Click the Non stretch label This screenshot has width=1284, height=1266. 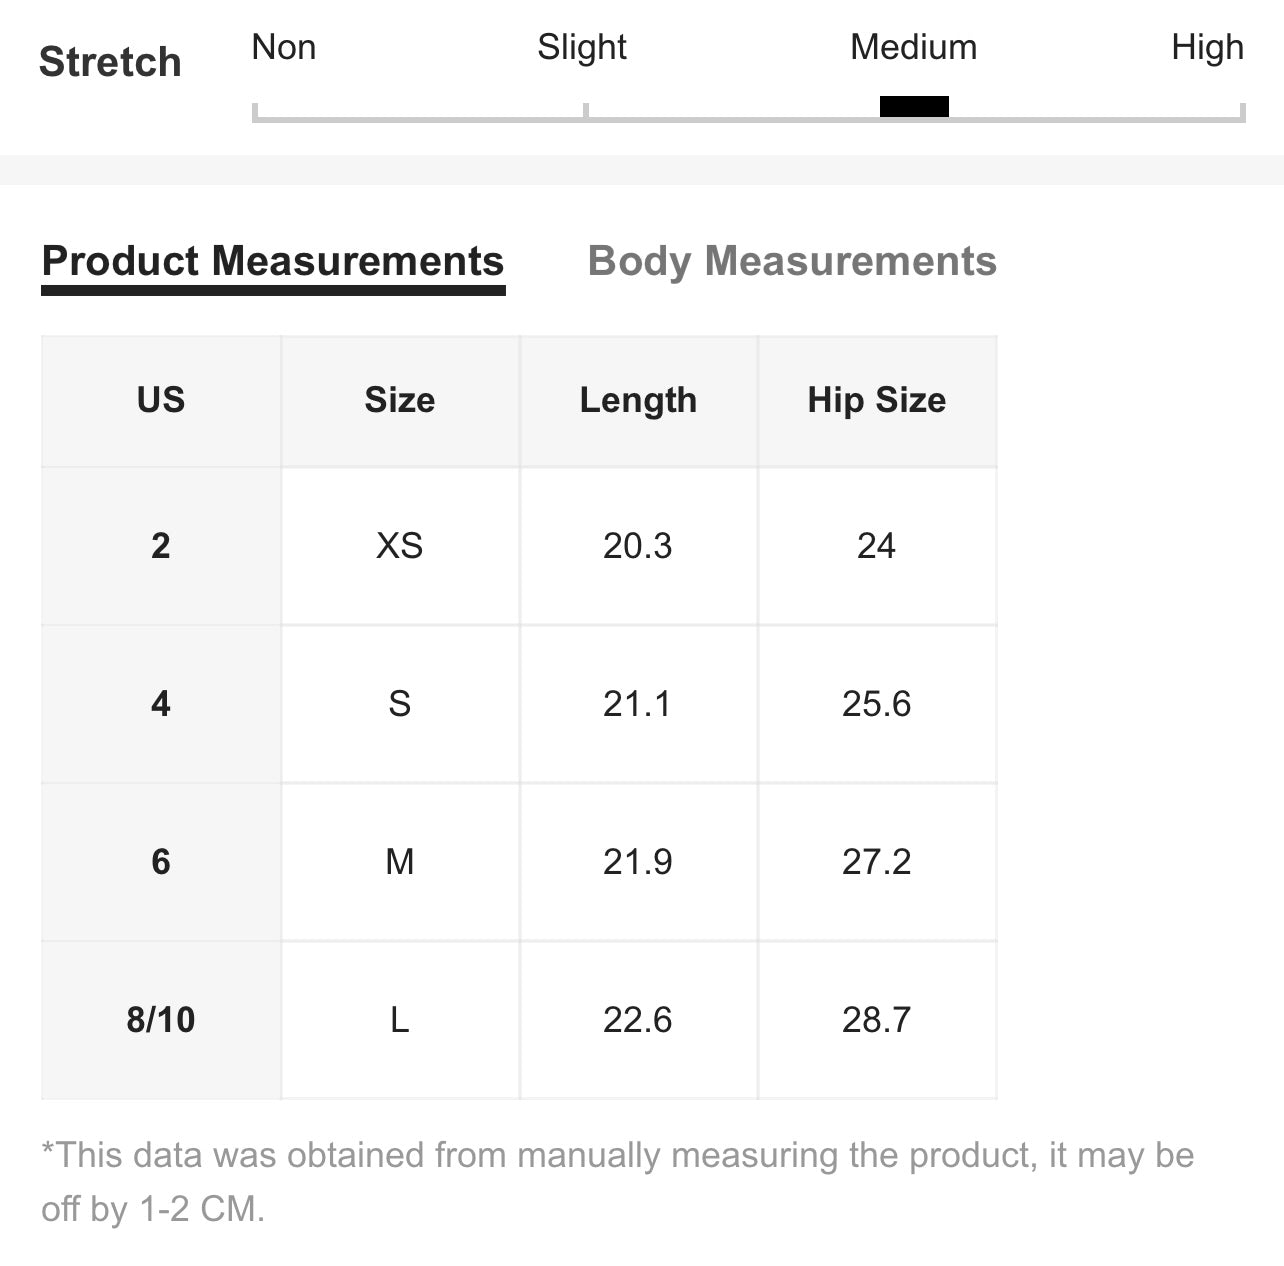284,47
